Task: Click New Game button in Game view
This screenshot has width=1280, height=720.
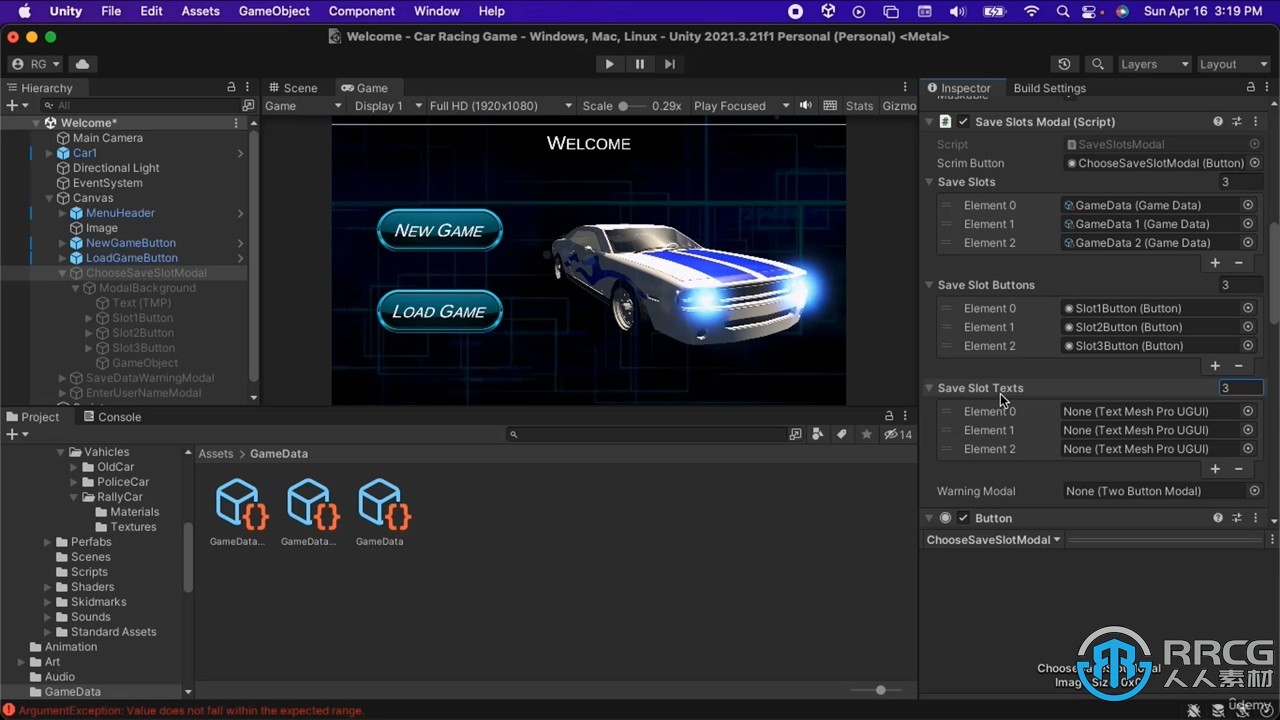Action: point(439,230)
